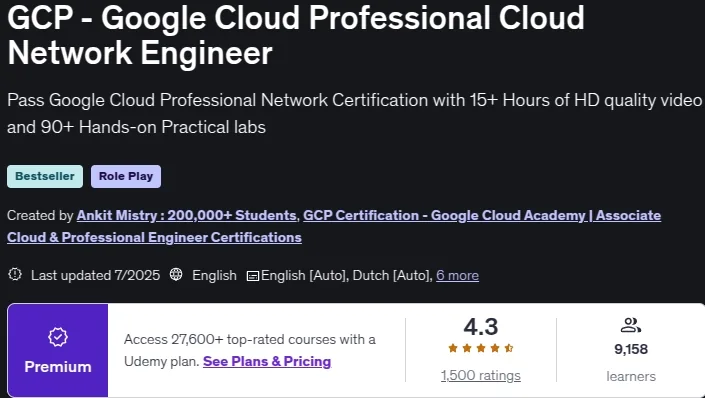Expand the 6 more subtitle languages
The width and height of the screenshot is (705, 398).
click(457, 275)
